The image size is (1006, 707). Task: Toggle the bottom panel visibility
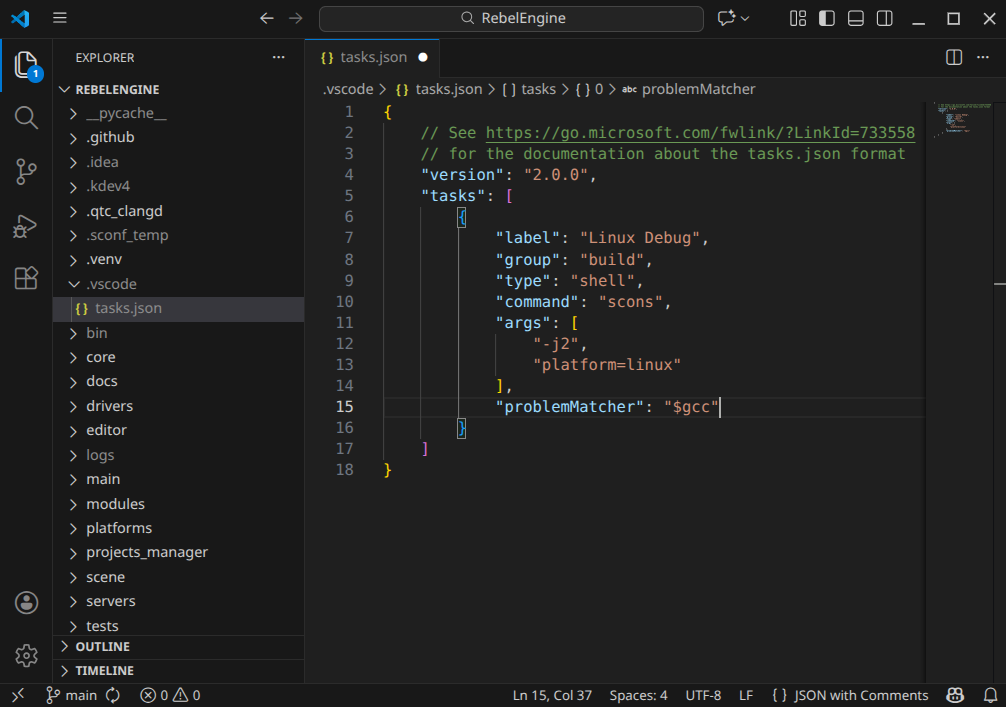click(856, 18)
